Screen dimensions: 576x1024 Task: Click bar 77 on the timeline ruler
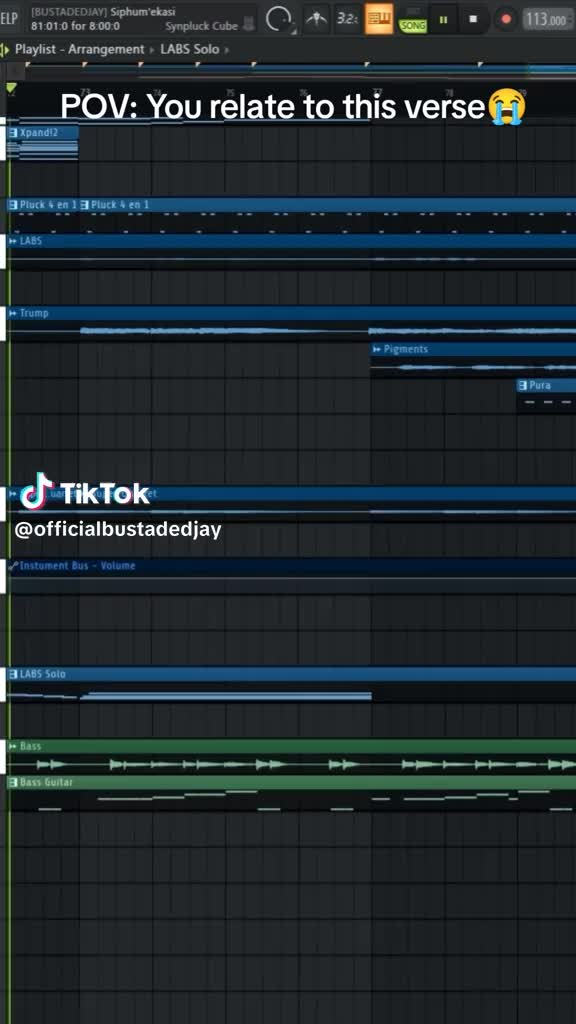pos(377,92)
